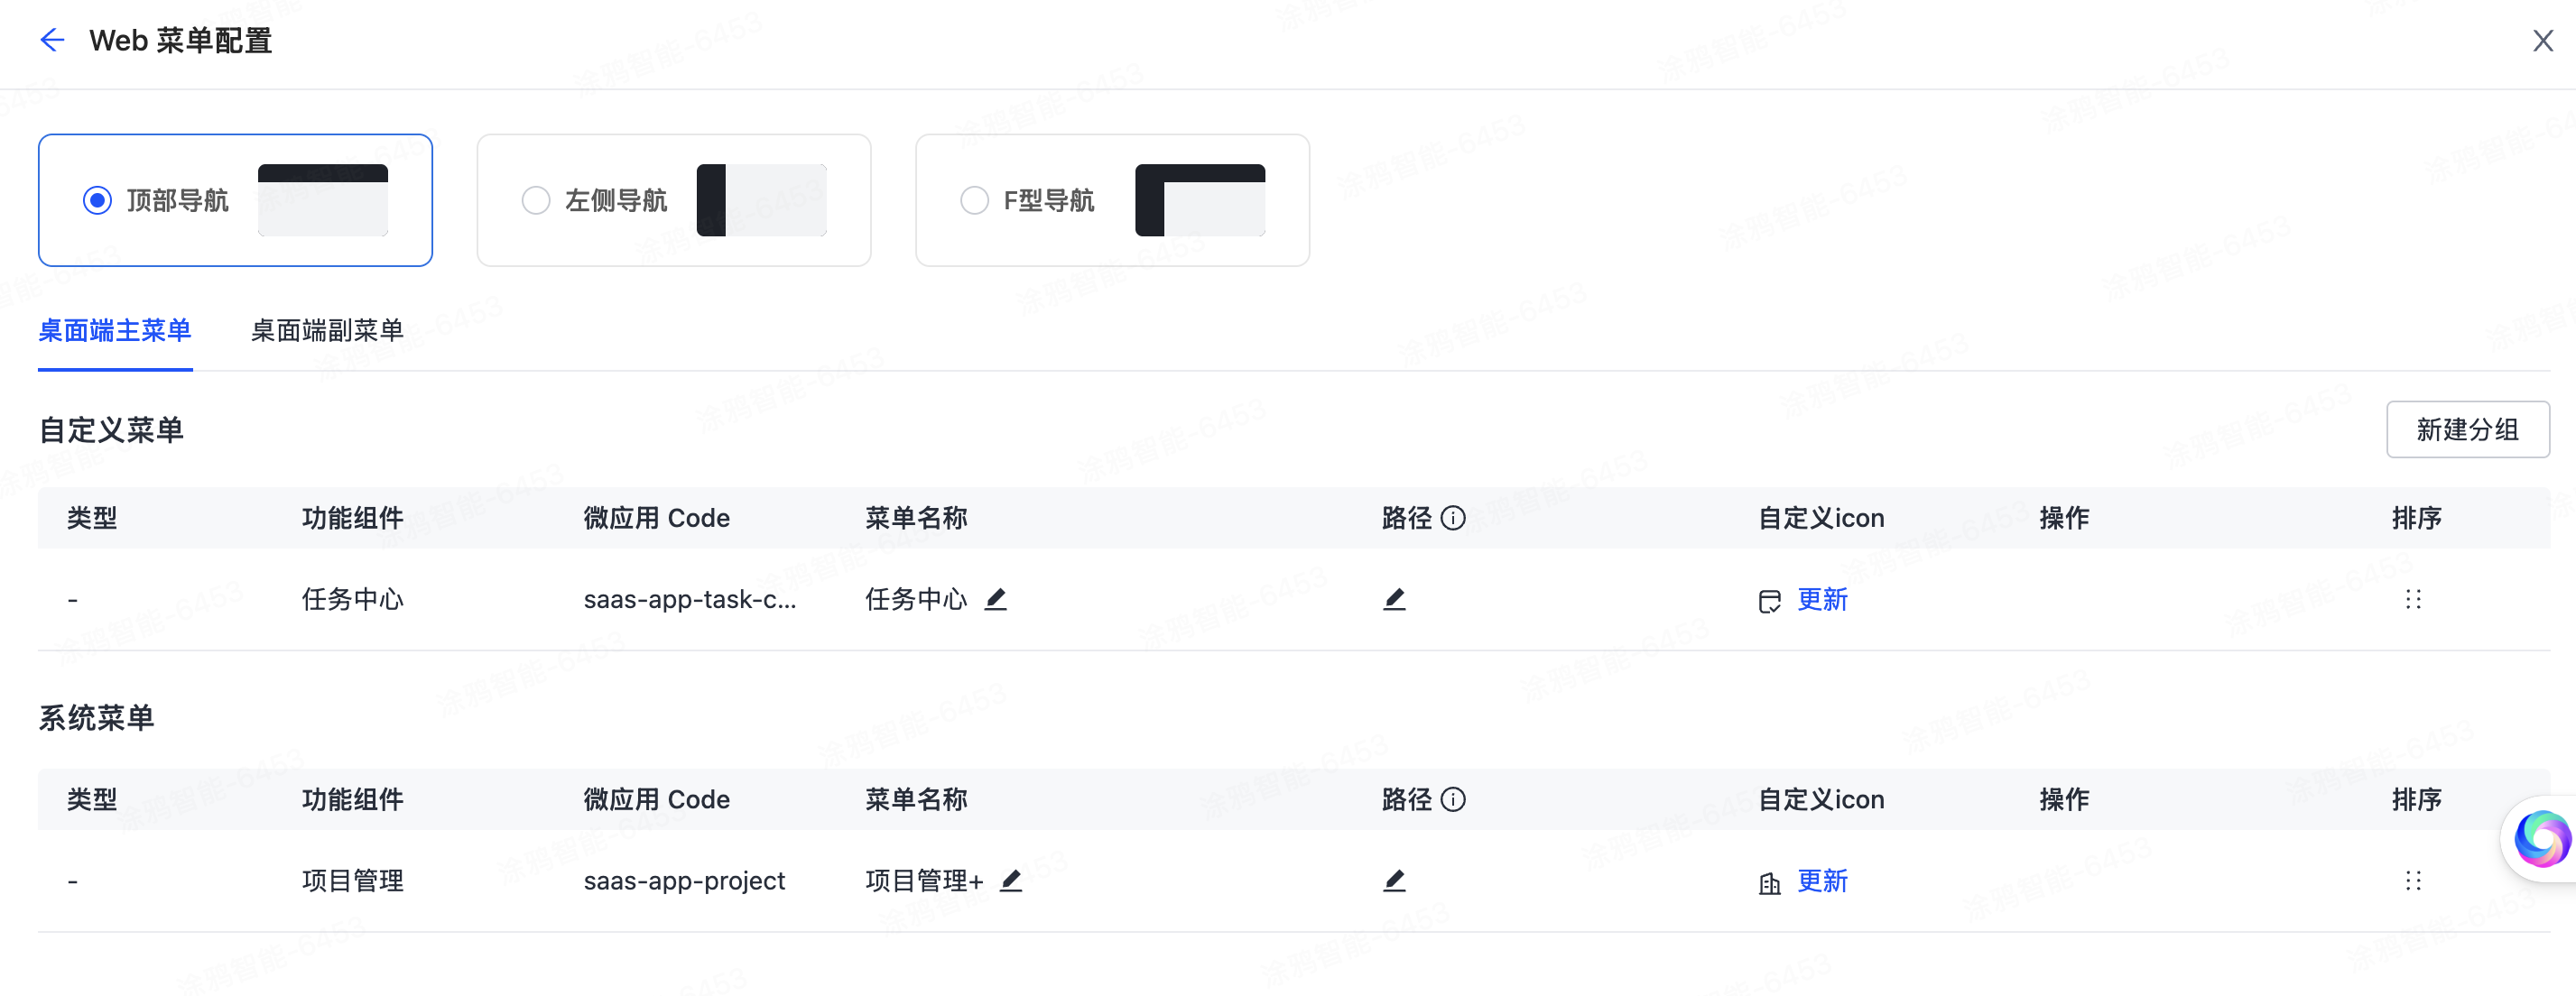Image resolution: width=2576 pixels, height=996 pixels.
Task: Click the 路径 info icon in 自定义菜单
Action: [1453, 518]
